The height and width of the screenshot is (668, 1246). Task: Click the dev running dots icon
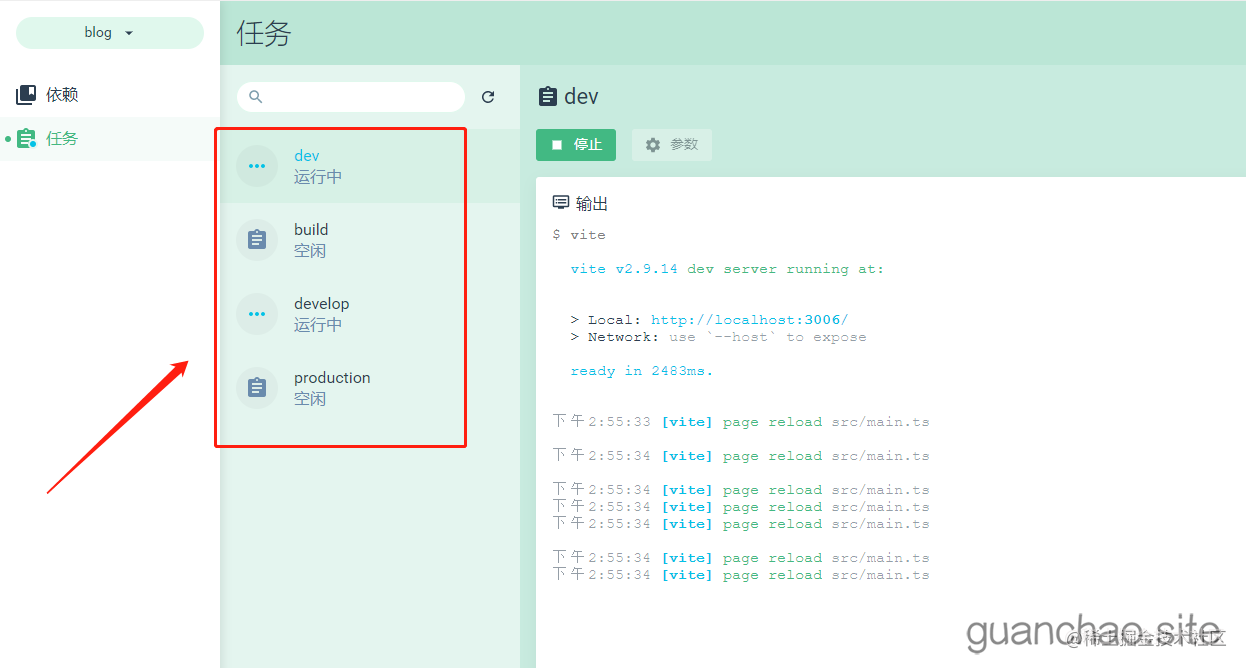pos(257,166)
